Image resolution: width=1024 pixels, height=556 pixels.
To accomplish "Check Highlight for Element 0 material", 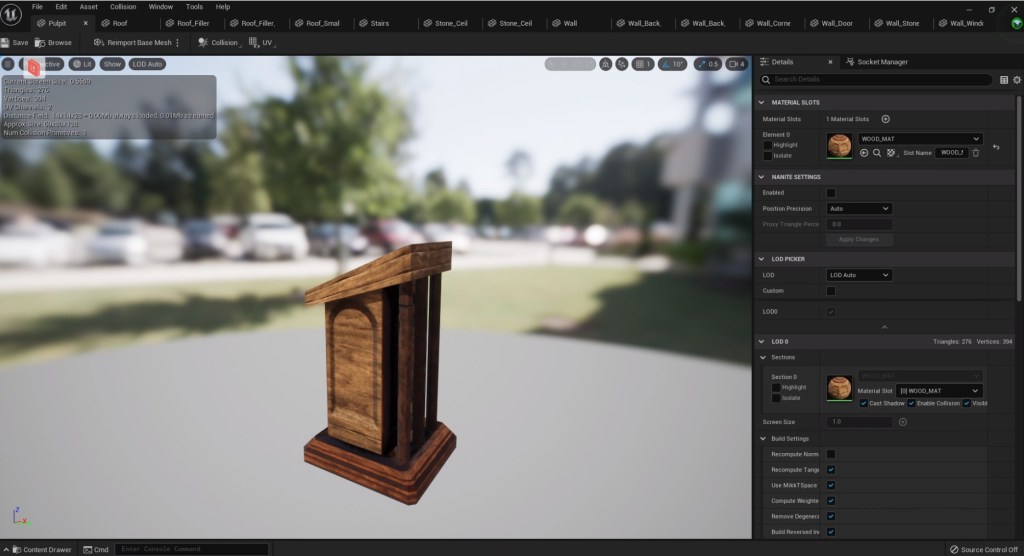I will (768, 145).
